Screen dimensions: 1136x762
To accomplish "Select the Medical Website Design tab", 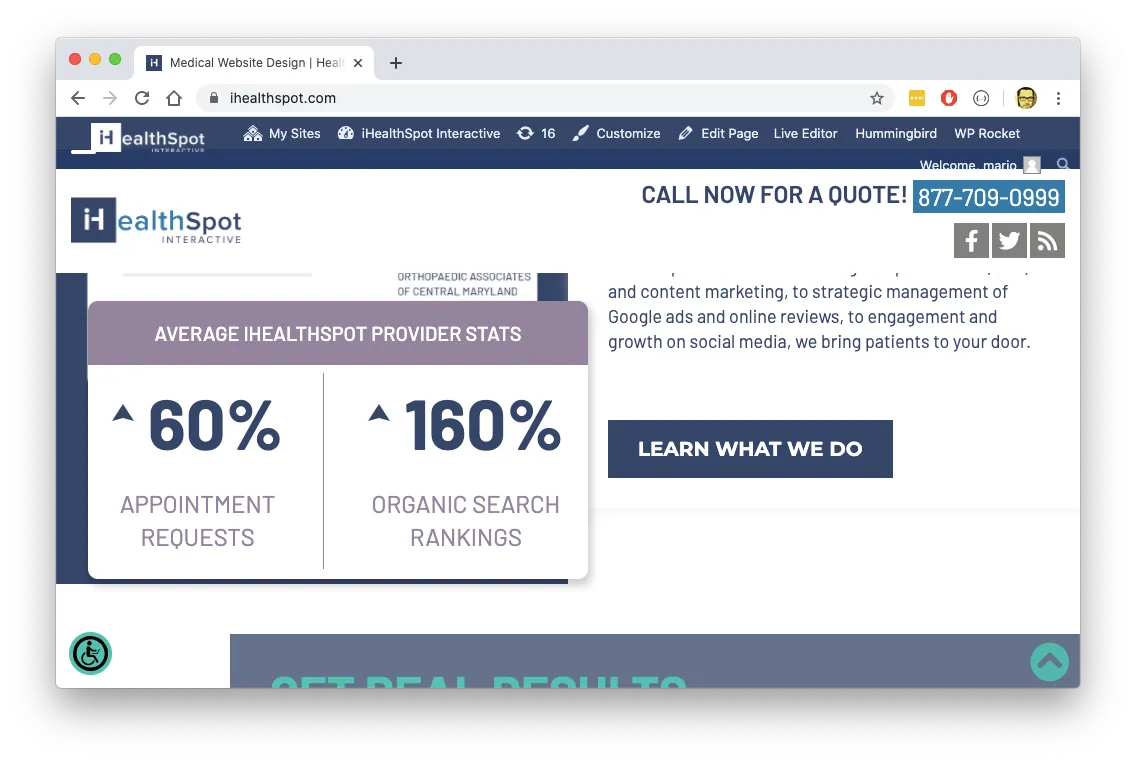I will (254, 63).
